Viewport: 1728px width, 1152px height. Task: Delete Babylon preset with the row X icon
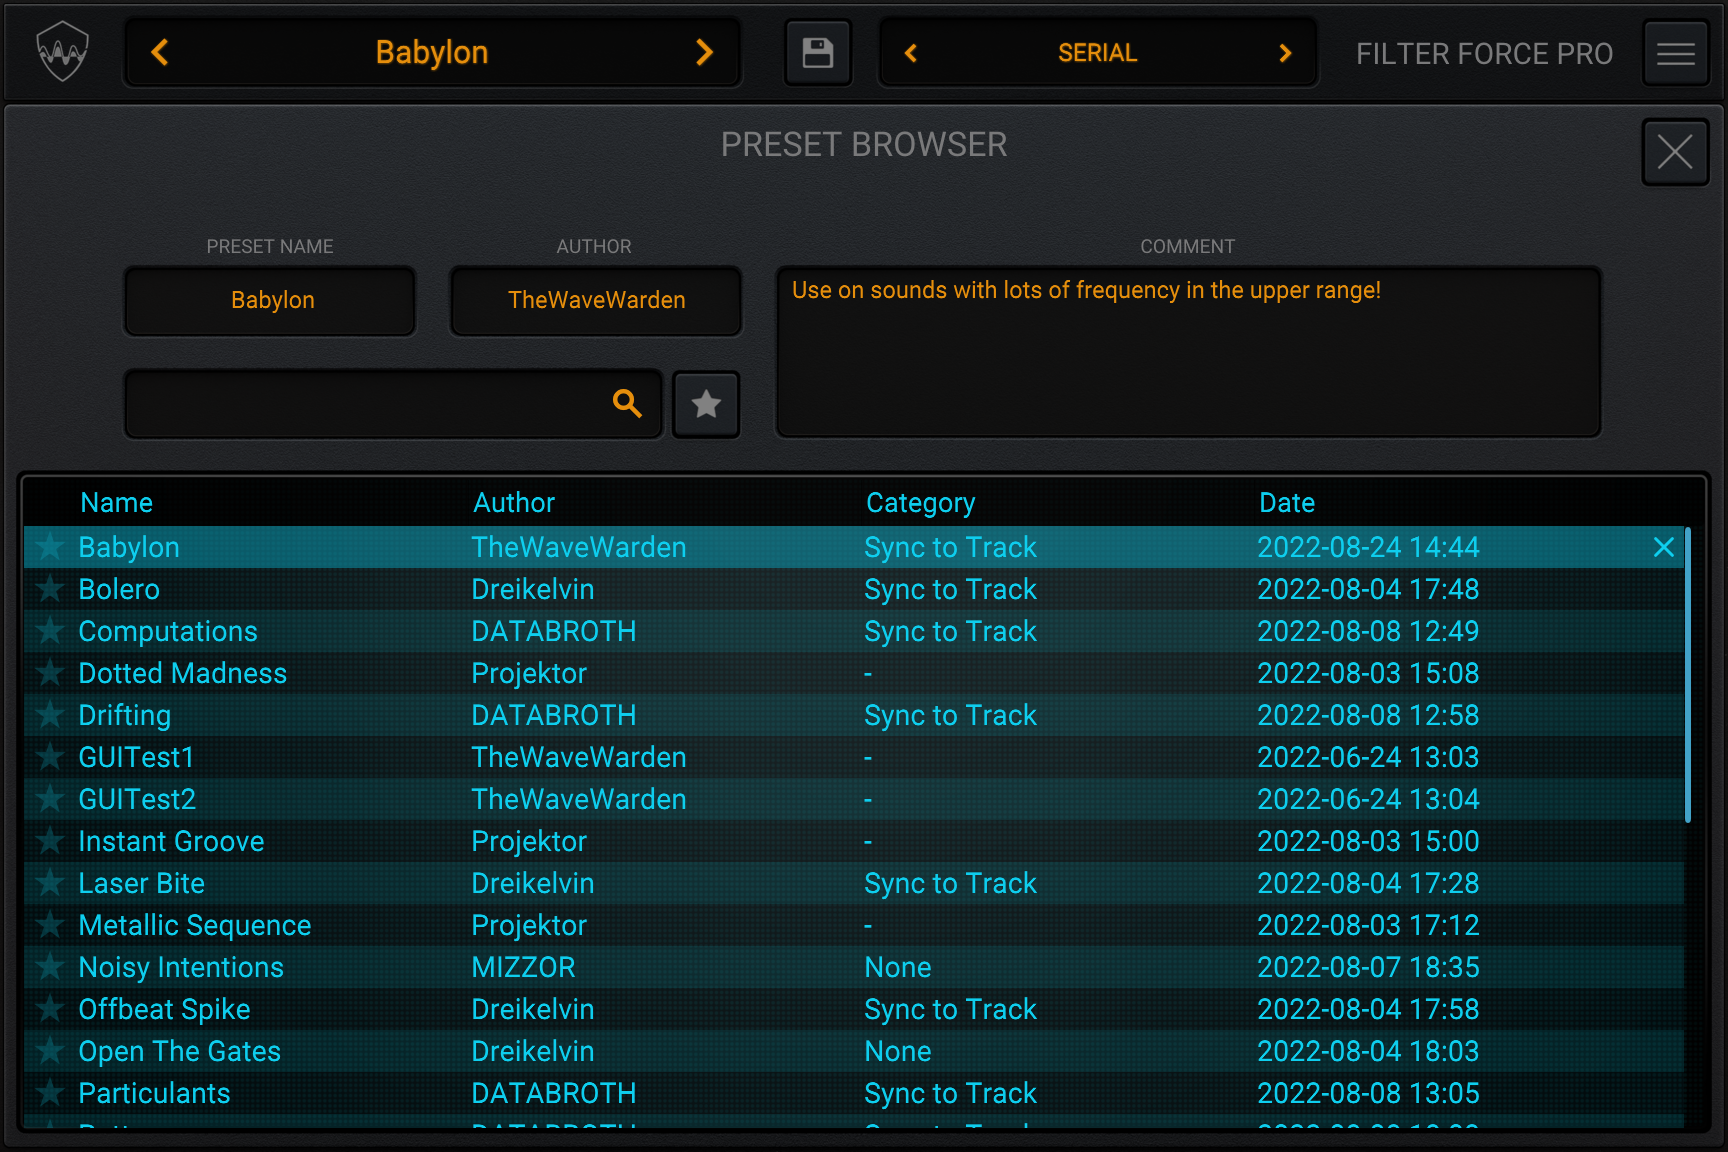[1663, 547]
